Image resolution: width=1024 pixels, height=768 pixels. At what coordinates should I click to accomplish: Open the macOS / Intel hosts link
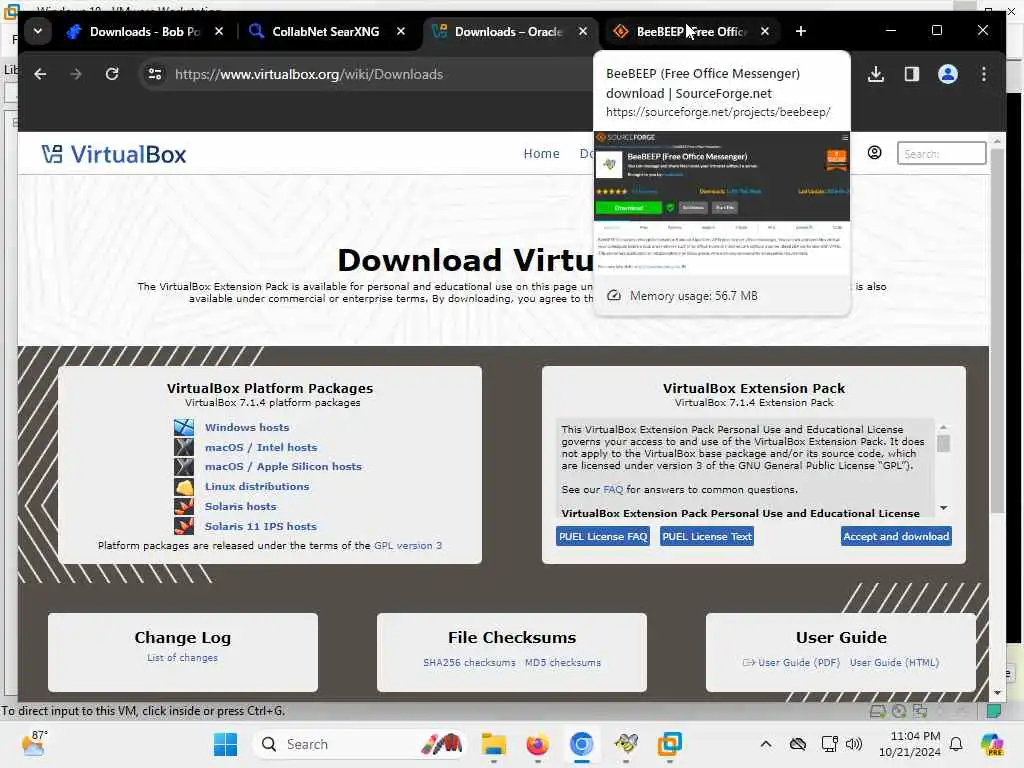(x=261, y=447)
